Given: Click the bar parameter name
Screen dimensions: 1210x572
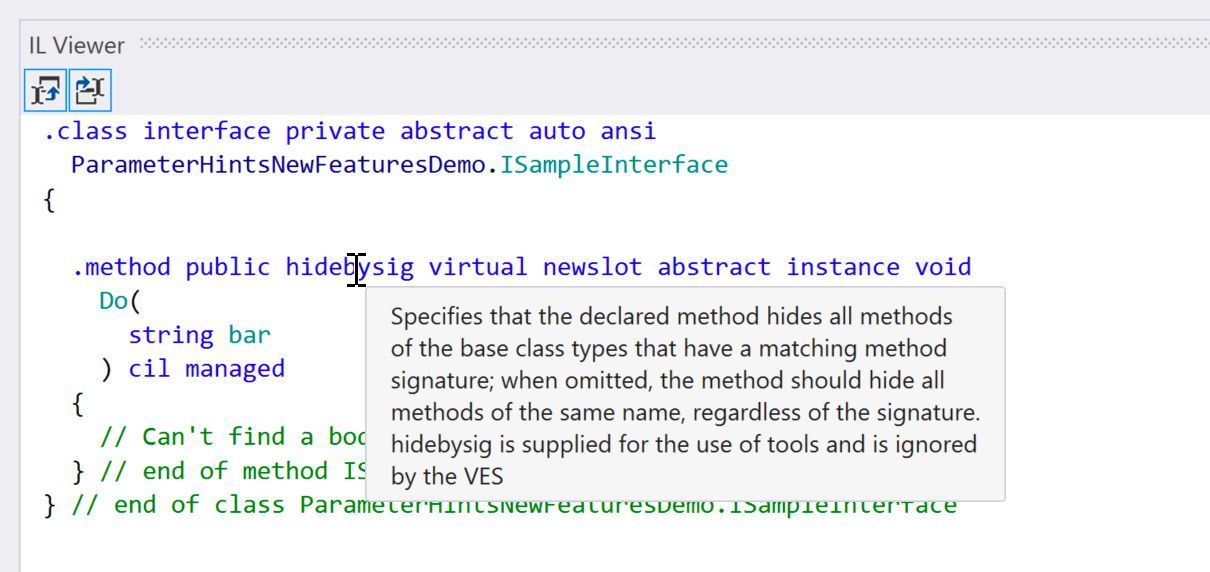Looking at the screenshot, I should pyautogui.click(x=249, y=335).
